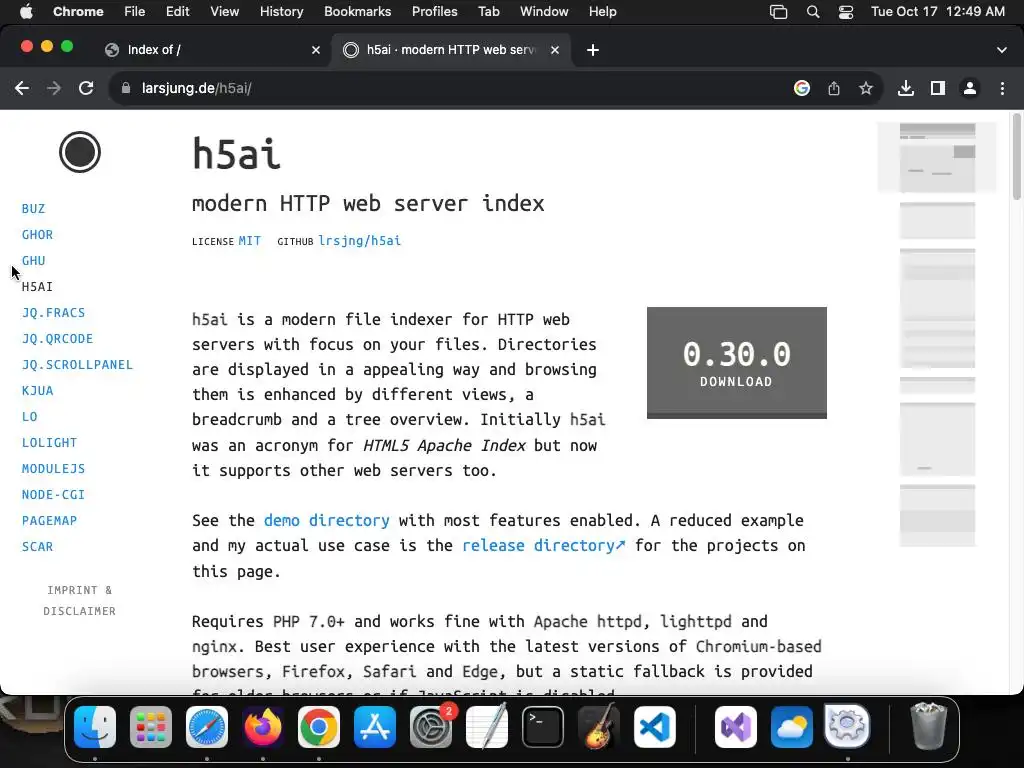The height and width of the screenshot is (768, 1024).
Task: Open GarageBand from the Dock
Action: tap(598, 727)
